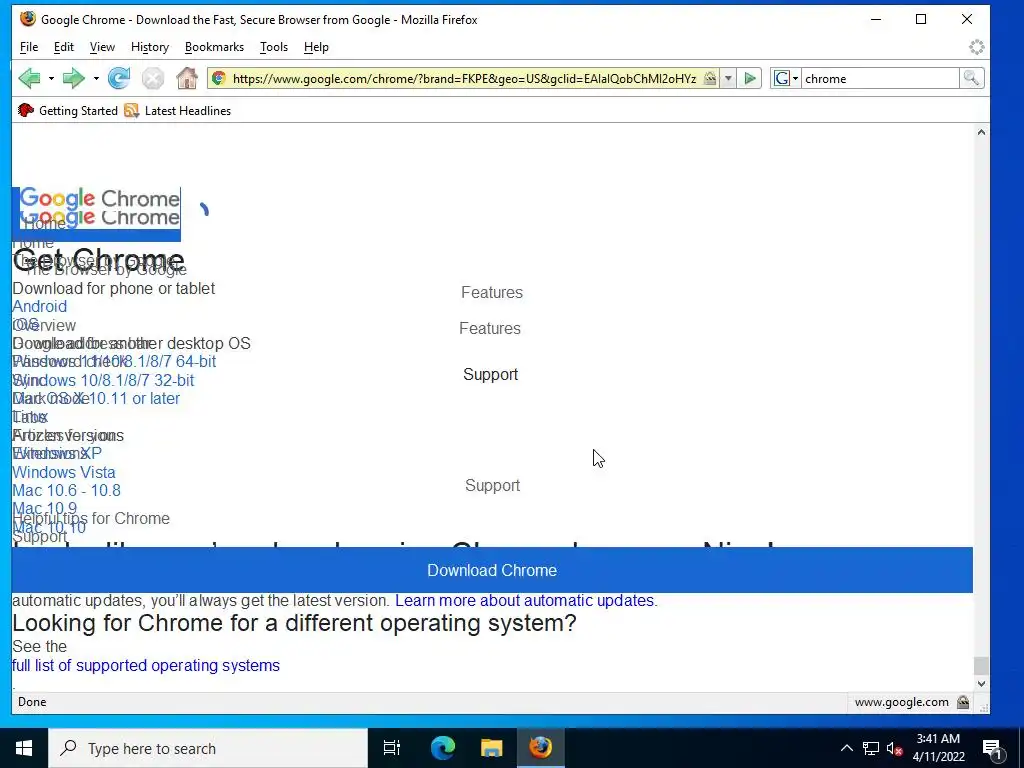Viewport: 1024px width, 768px height.
Task: Open the notification center icon
Action: 993,748
